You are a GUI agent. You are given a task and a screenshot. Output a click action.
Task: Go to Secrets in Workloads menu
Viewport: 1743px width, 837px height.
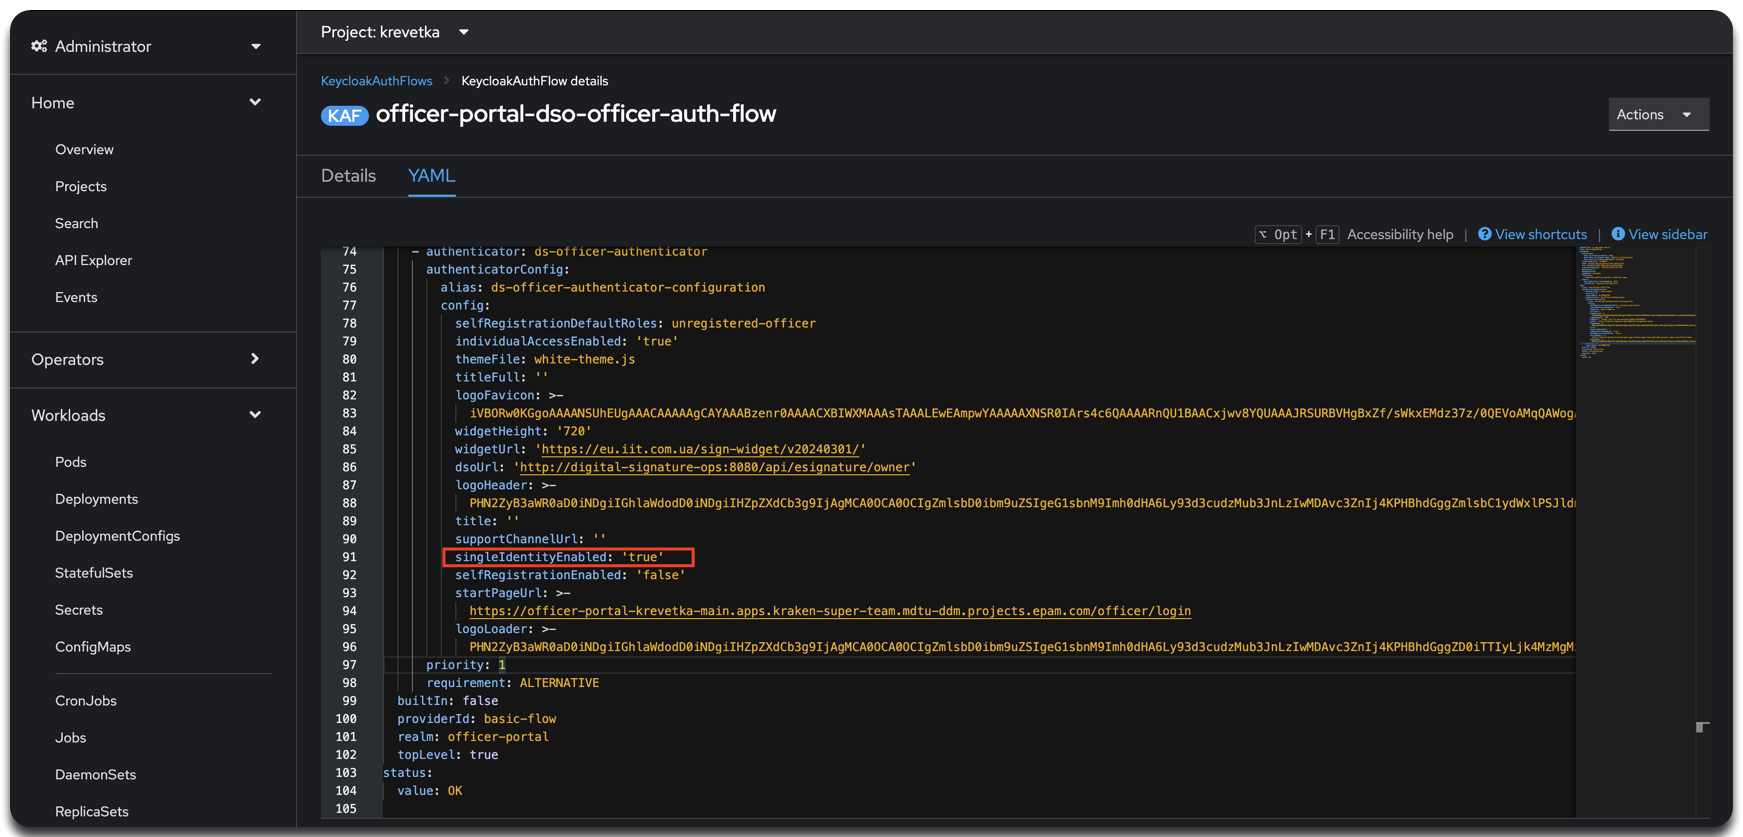tap(79, 610)
